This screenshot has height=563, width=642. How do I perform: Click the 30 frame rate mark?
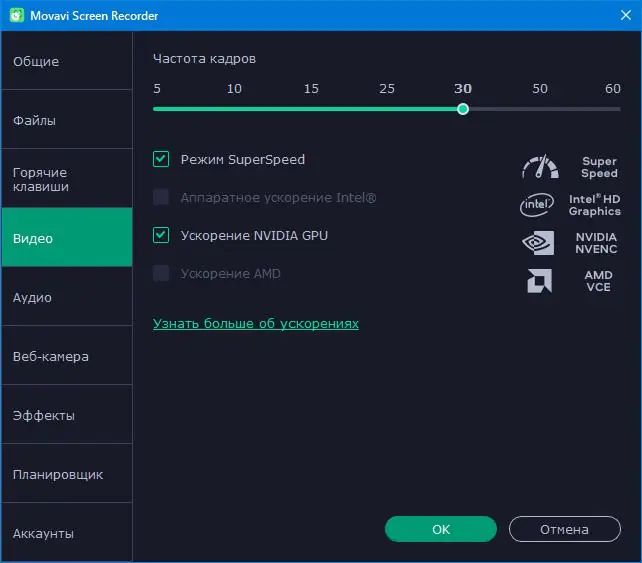pyautogui.click(x=463, y=88)
